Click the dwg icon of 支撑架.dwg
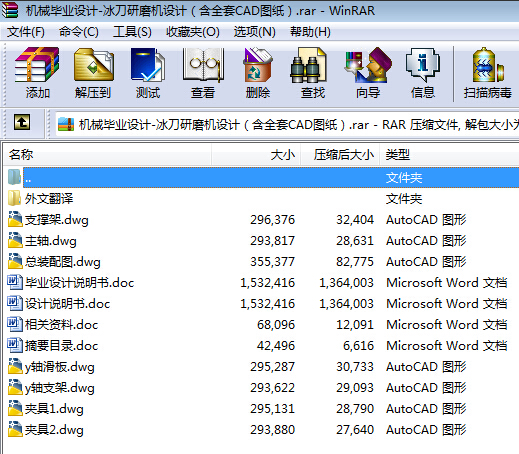 click(15, 219)
